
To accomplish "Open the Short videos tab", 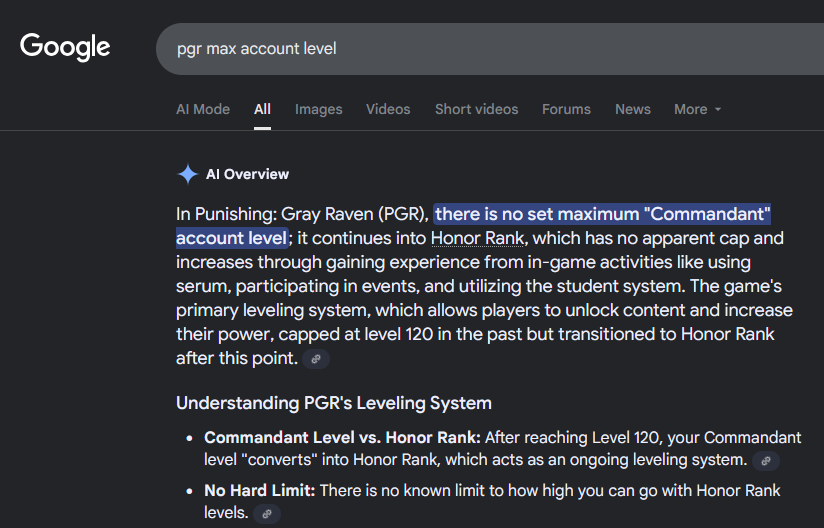I will [476, 109].
